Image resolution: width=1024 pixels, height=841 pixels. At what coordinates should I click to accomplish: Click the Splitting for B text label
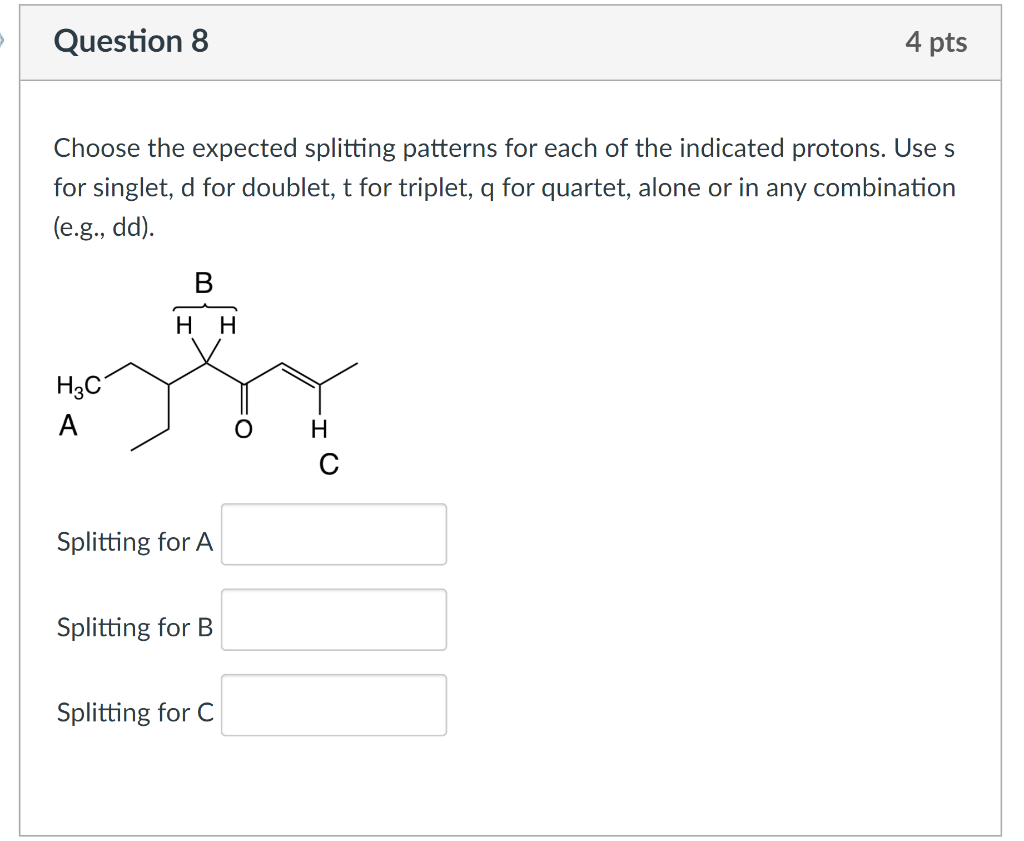(134, 627)
